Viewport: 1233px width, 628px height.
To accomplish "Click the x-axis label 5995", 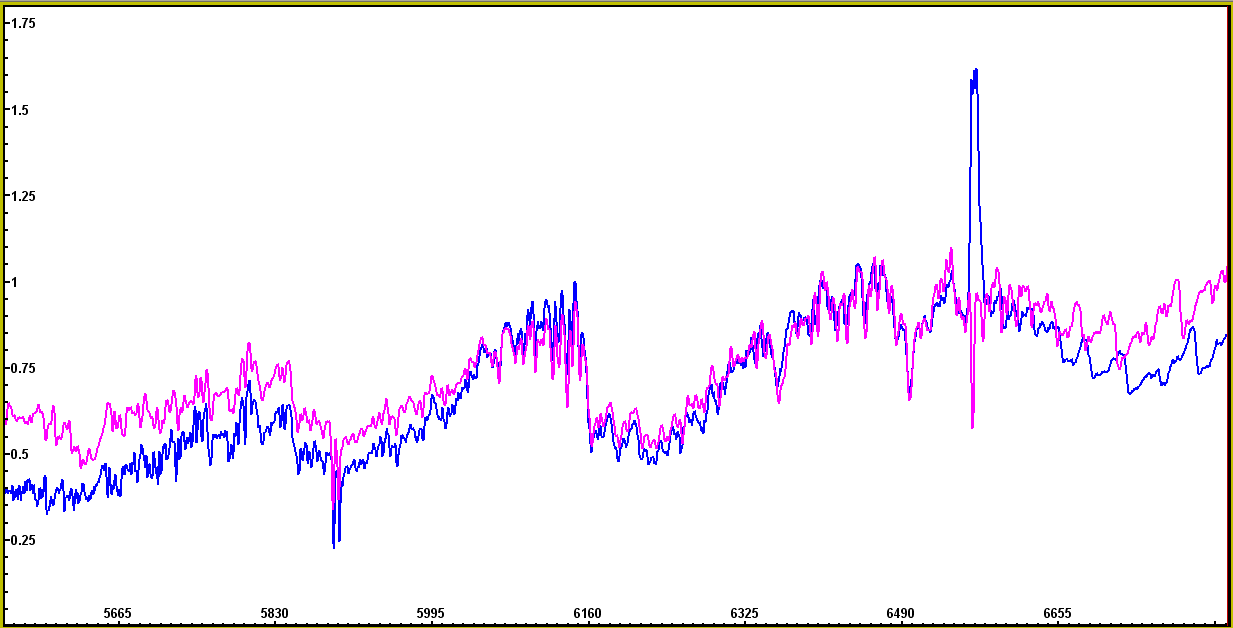I will point(430,613).
